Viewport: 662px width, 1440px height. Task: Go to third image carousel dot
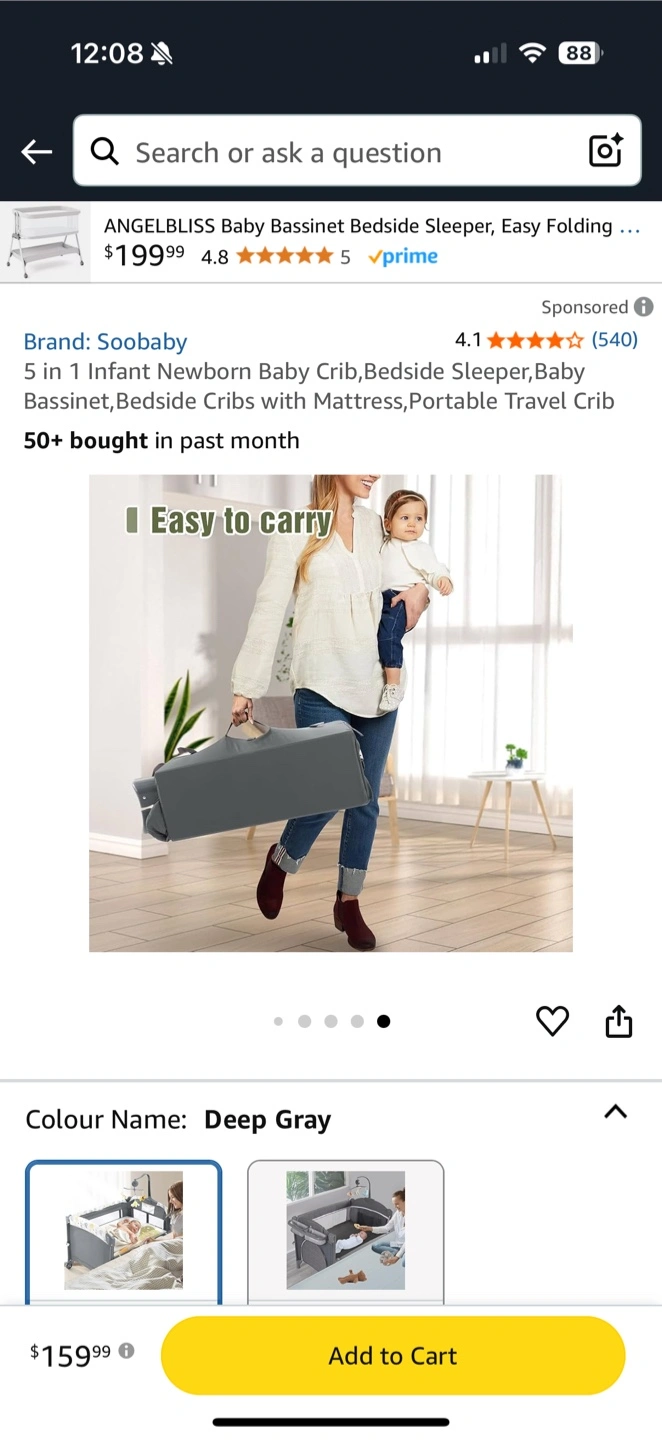tap(331, 1021)
